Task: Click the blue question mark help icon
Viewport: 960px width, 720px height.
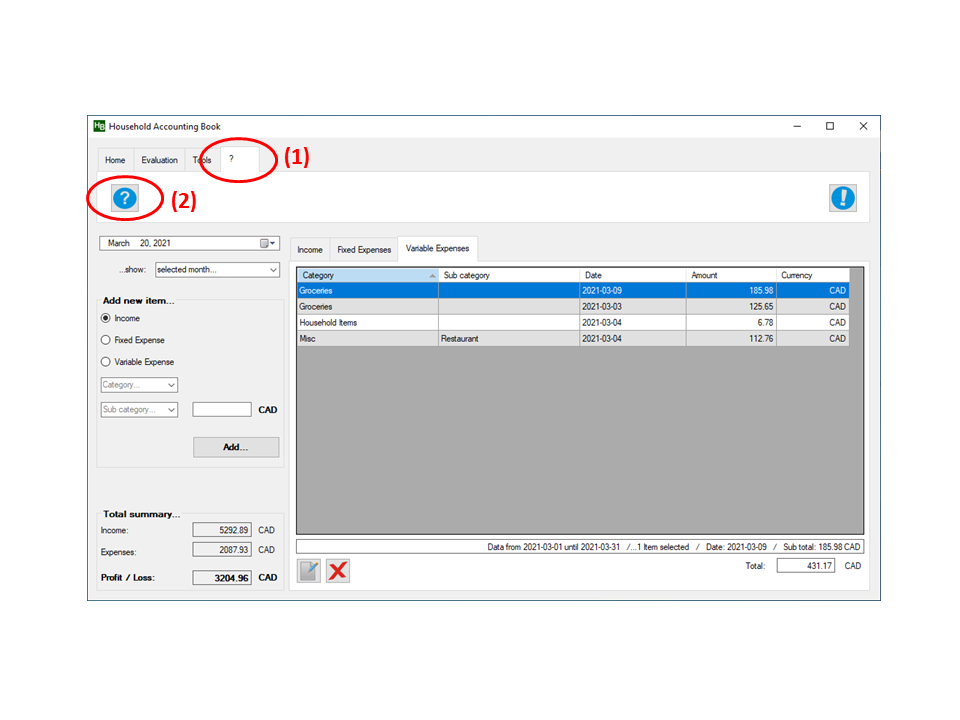Action: [x=124, y=198]
